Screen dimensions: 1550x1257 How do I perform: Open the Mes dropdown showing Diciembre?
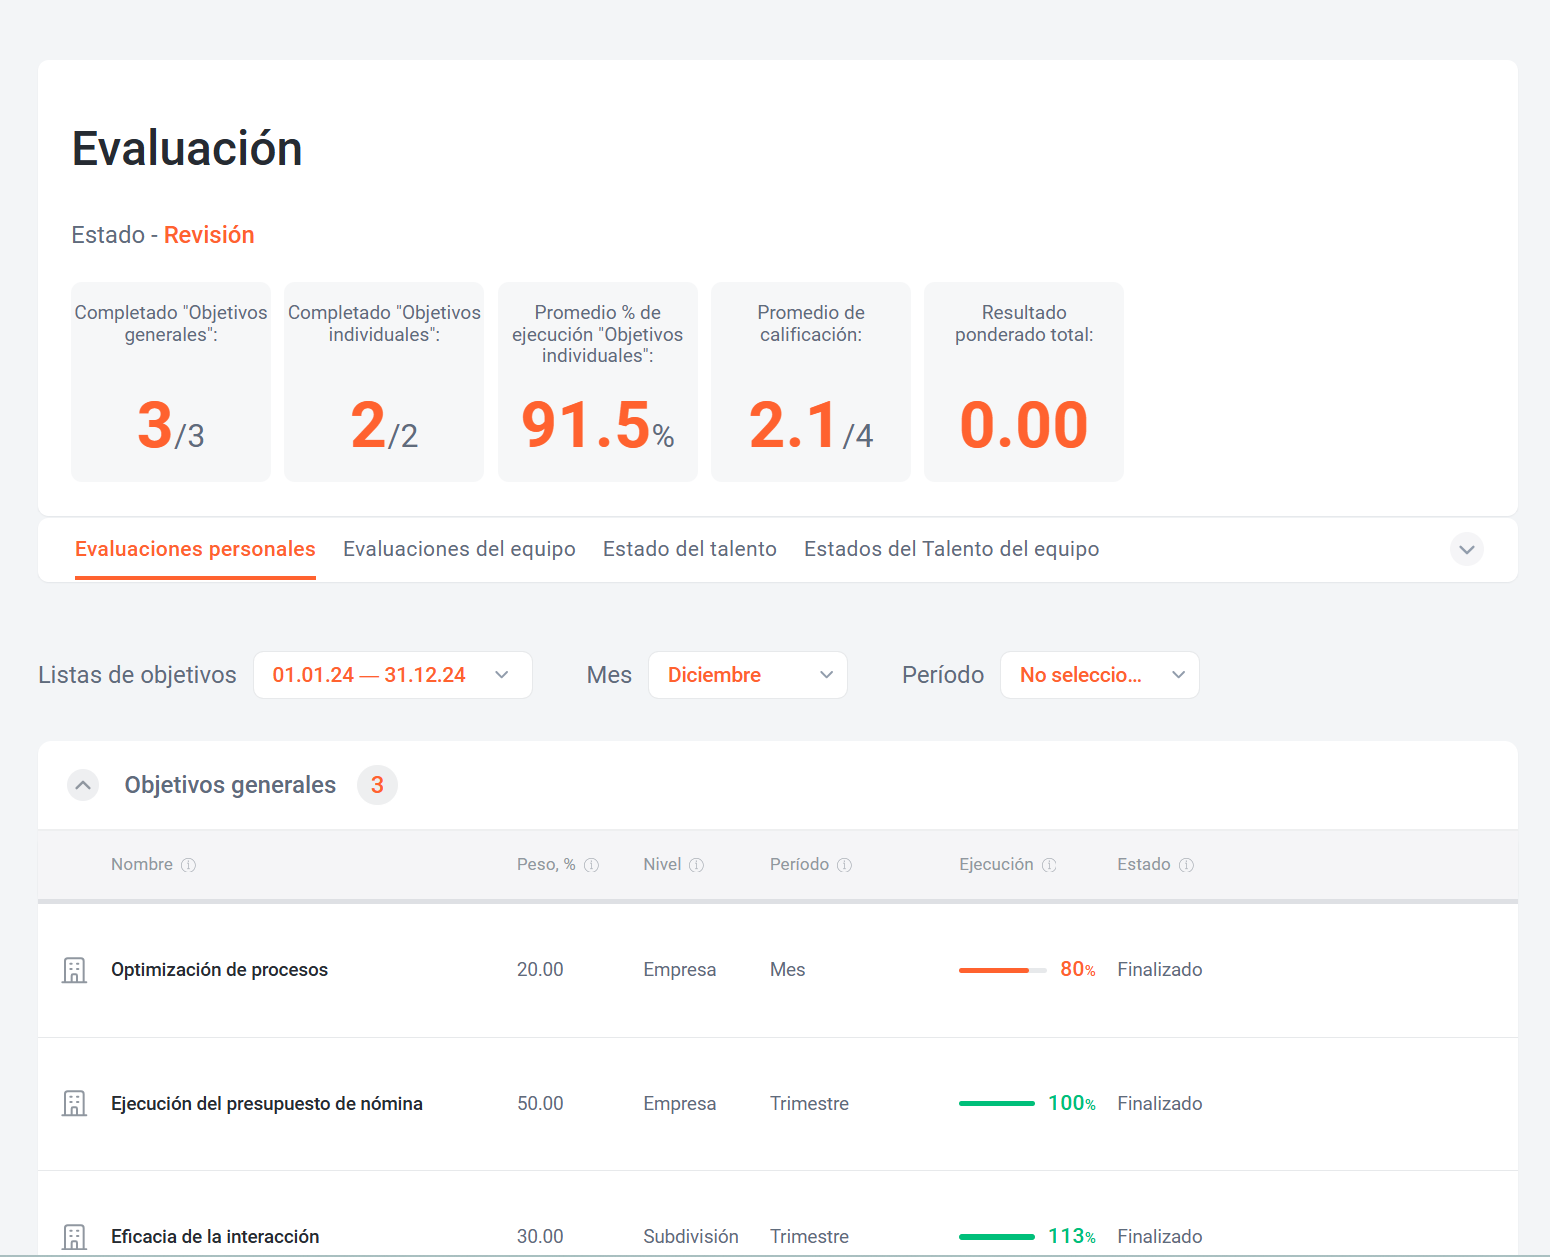tap(747, 675)
